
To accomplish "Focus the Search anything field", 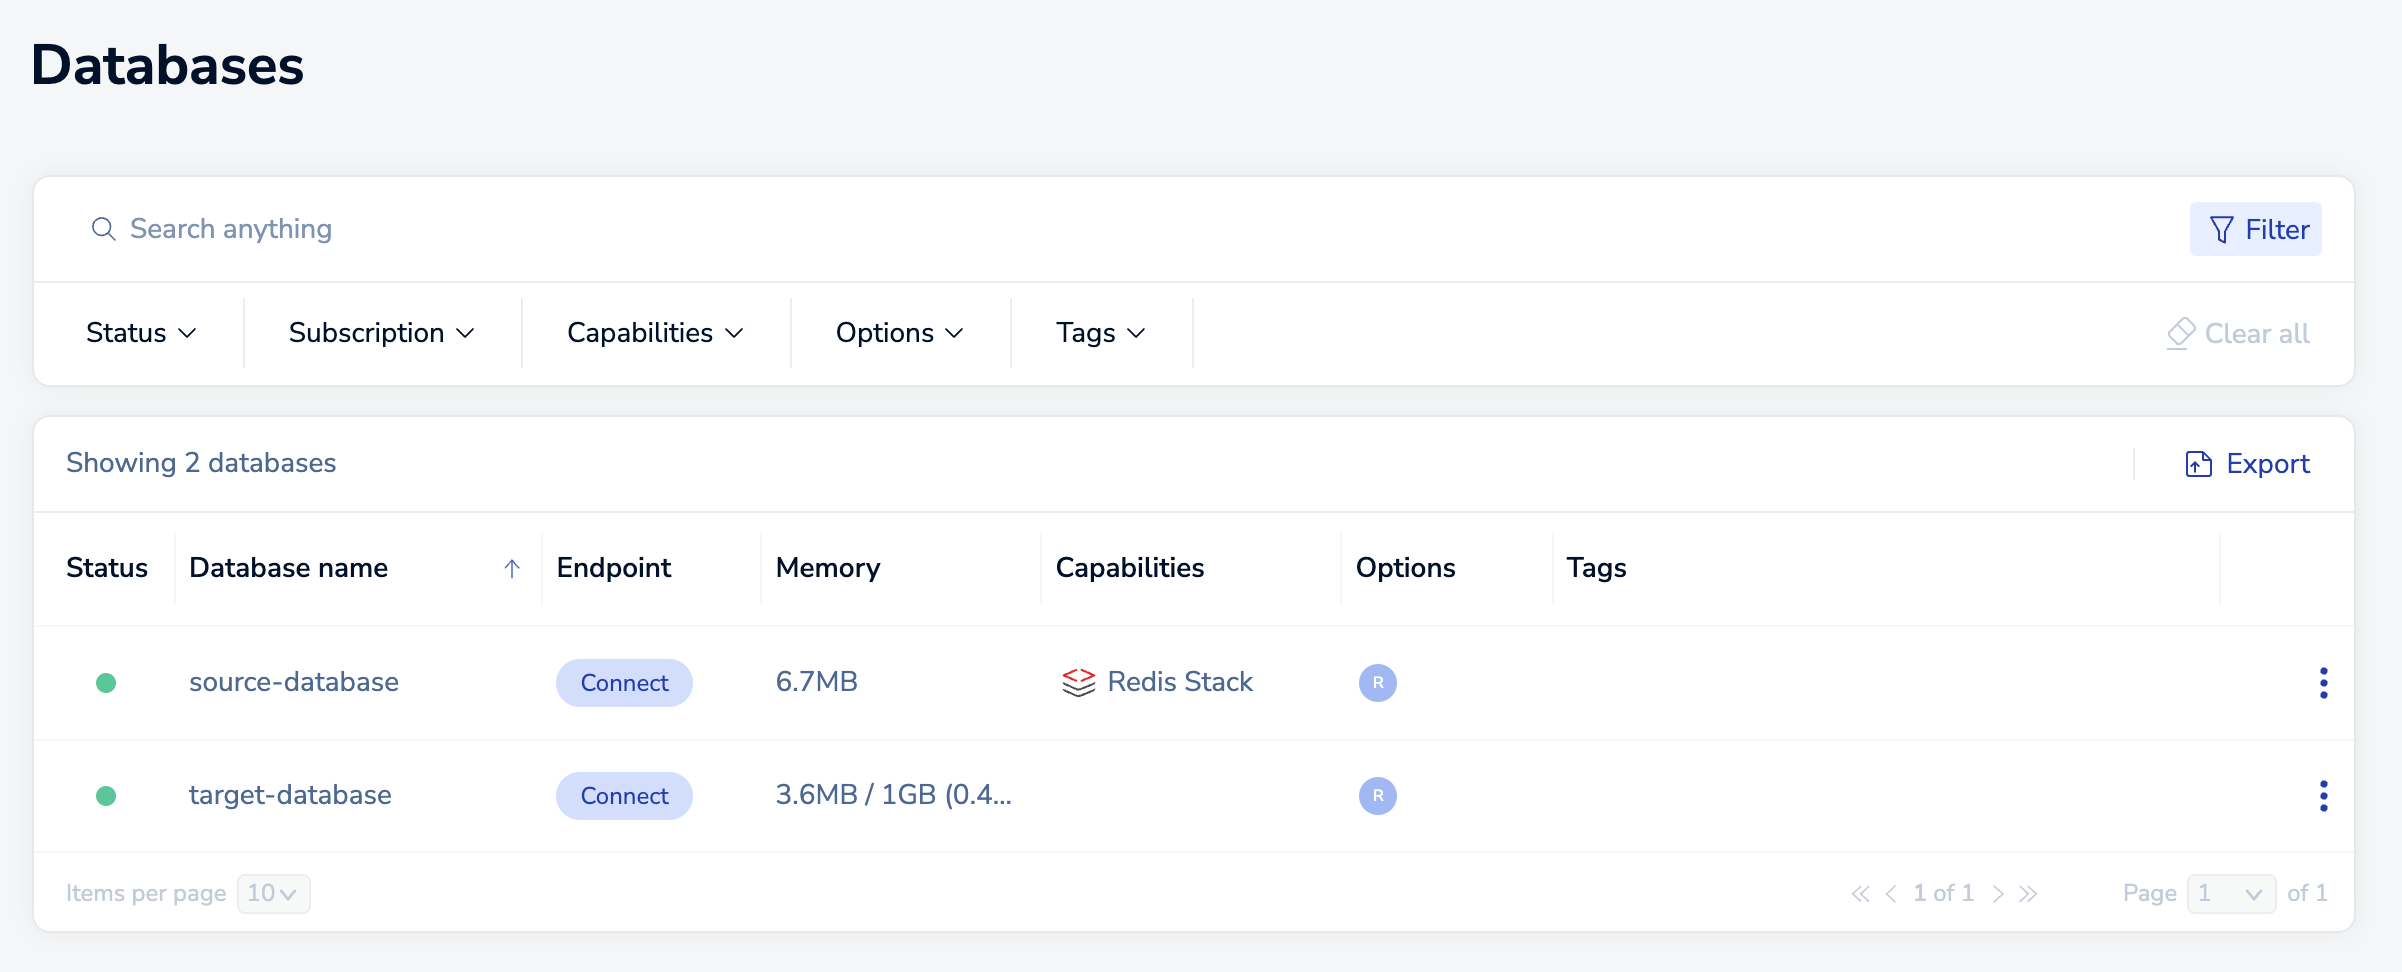I will click(x=600, y=229).
